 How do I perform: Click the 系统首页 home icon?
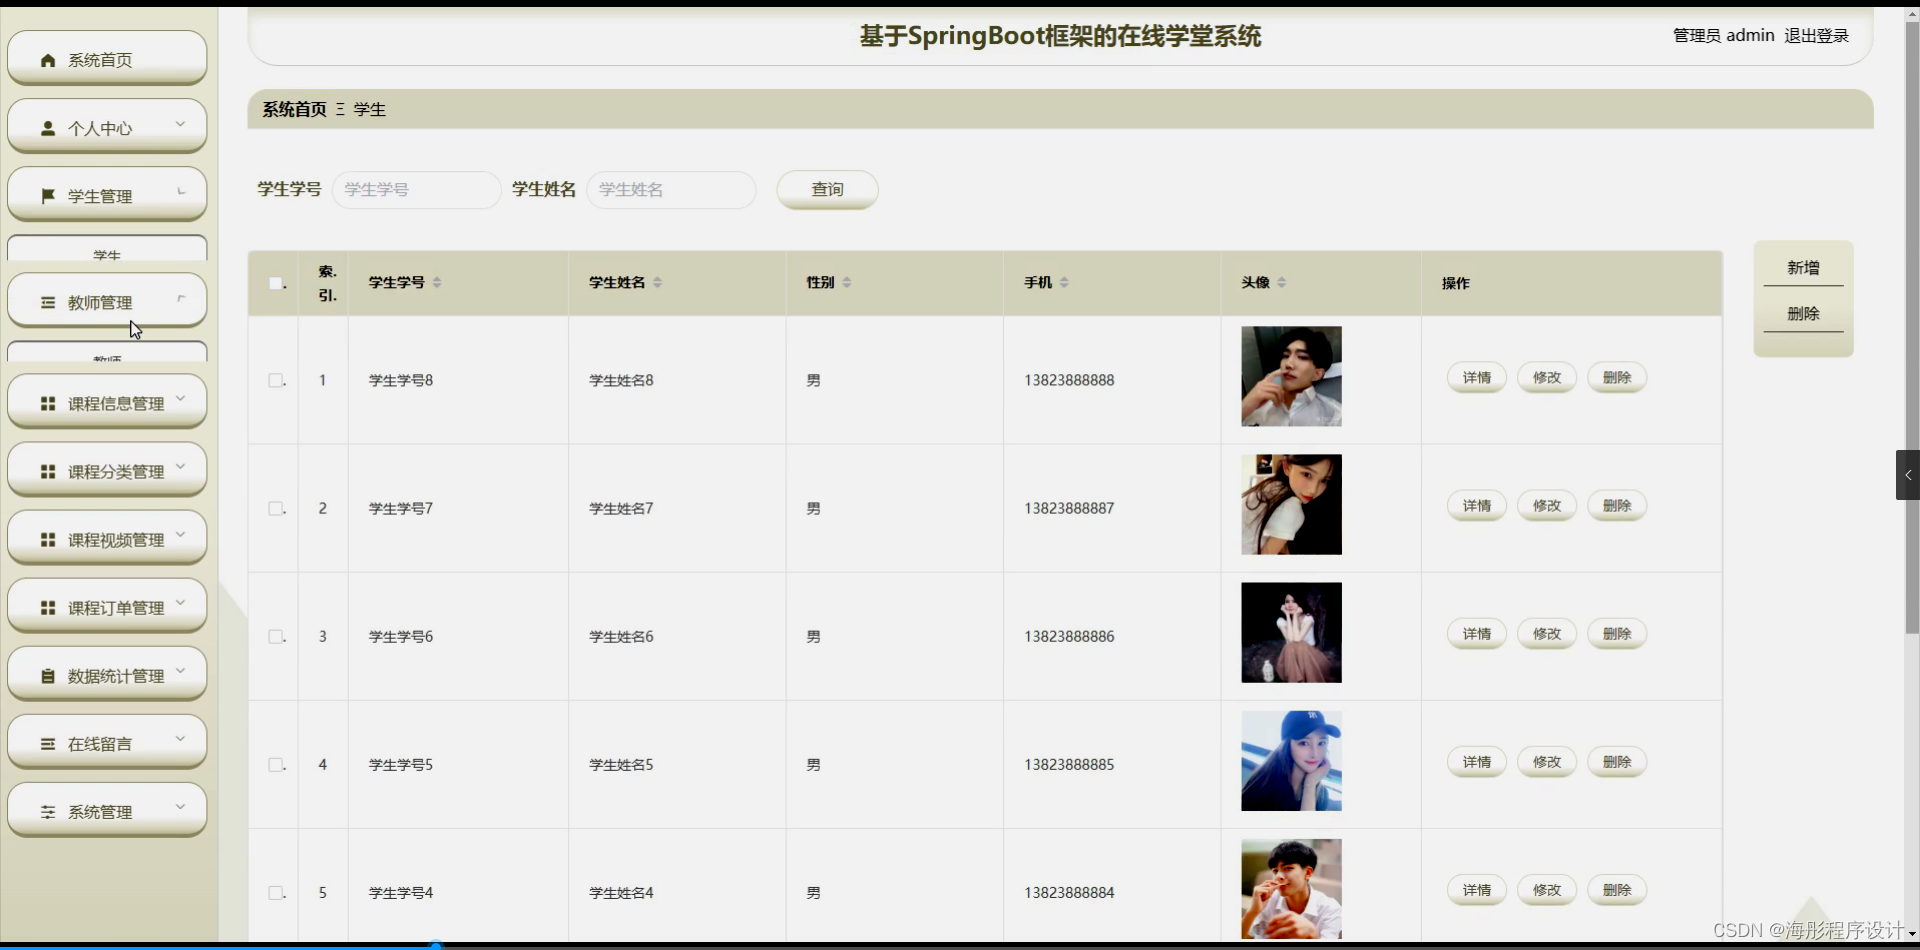pyautogui.click(x=47, y=60)
